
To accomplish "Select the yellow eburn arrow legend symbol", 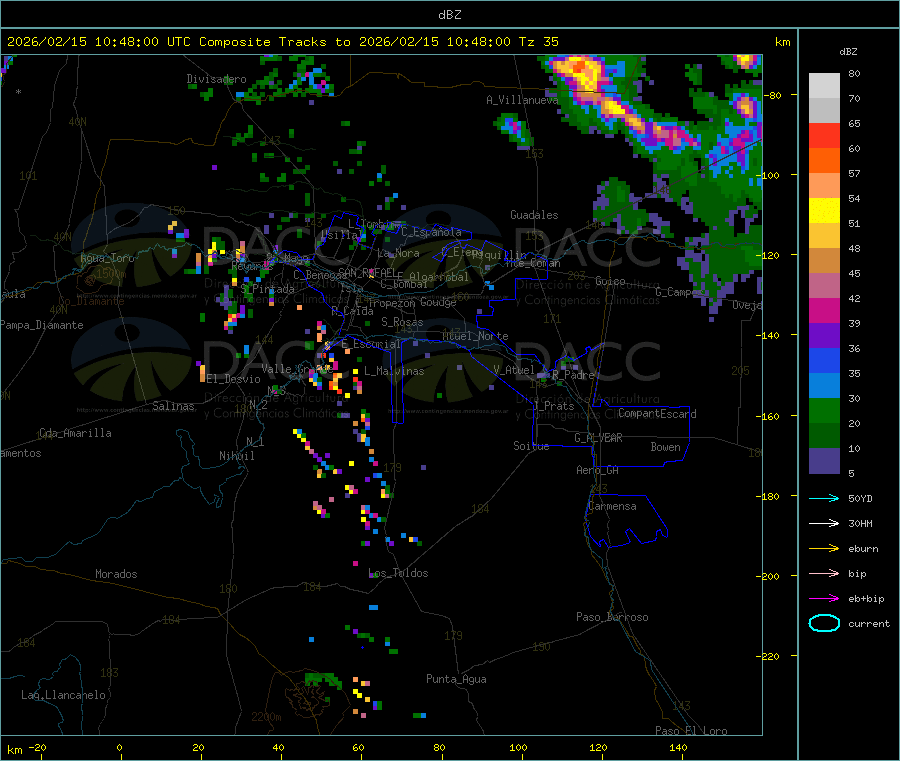I will (x=824, y=549).
